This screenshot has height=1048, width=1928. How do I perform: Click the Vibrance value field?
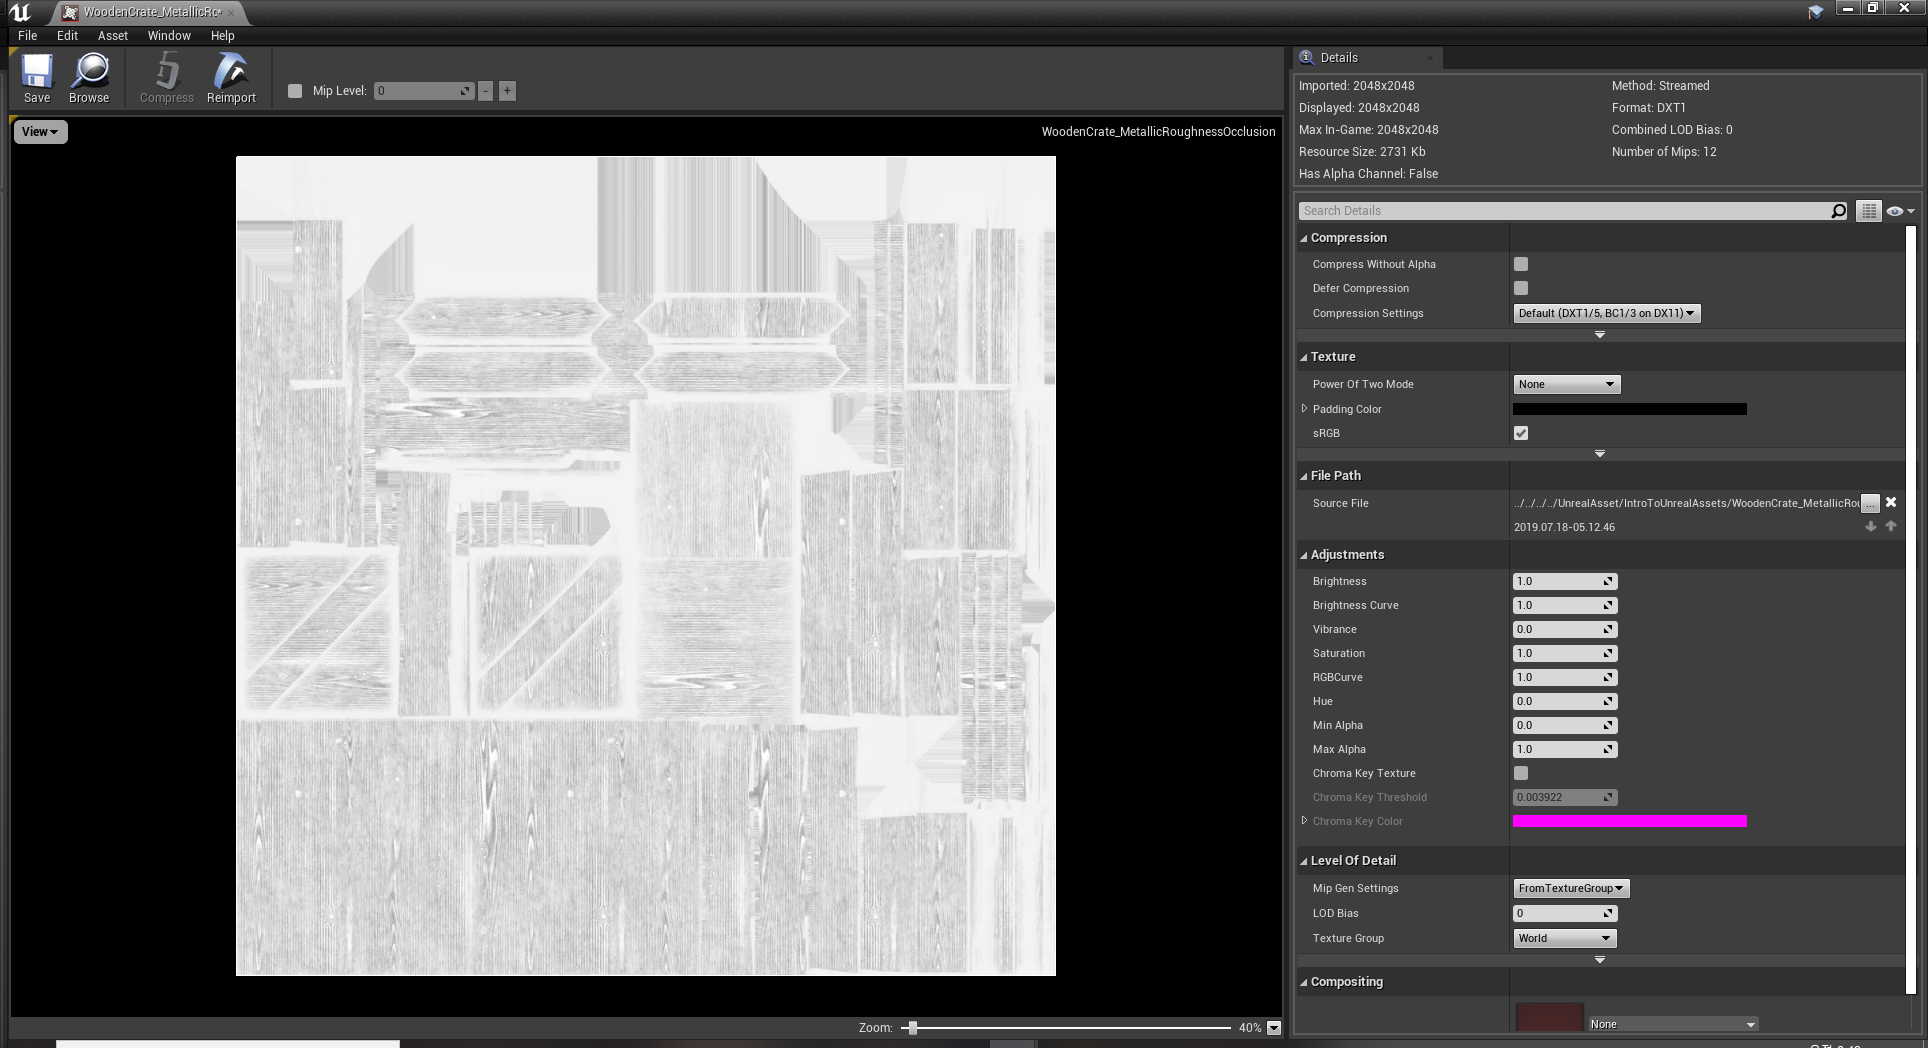pos(1565,629)
